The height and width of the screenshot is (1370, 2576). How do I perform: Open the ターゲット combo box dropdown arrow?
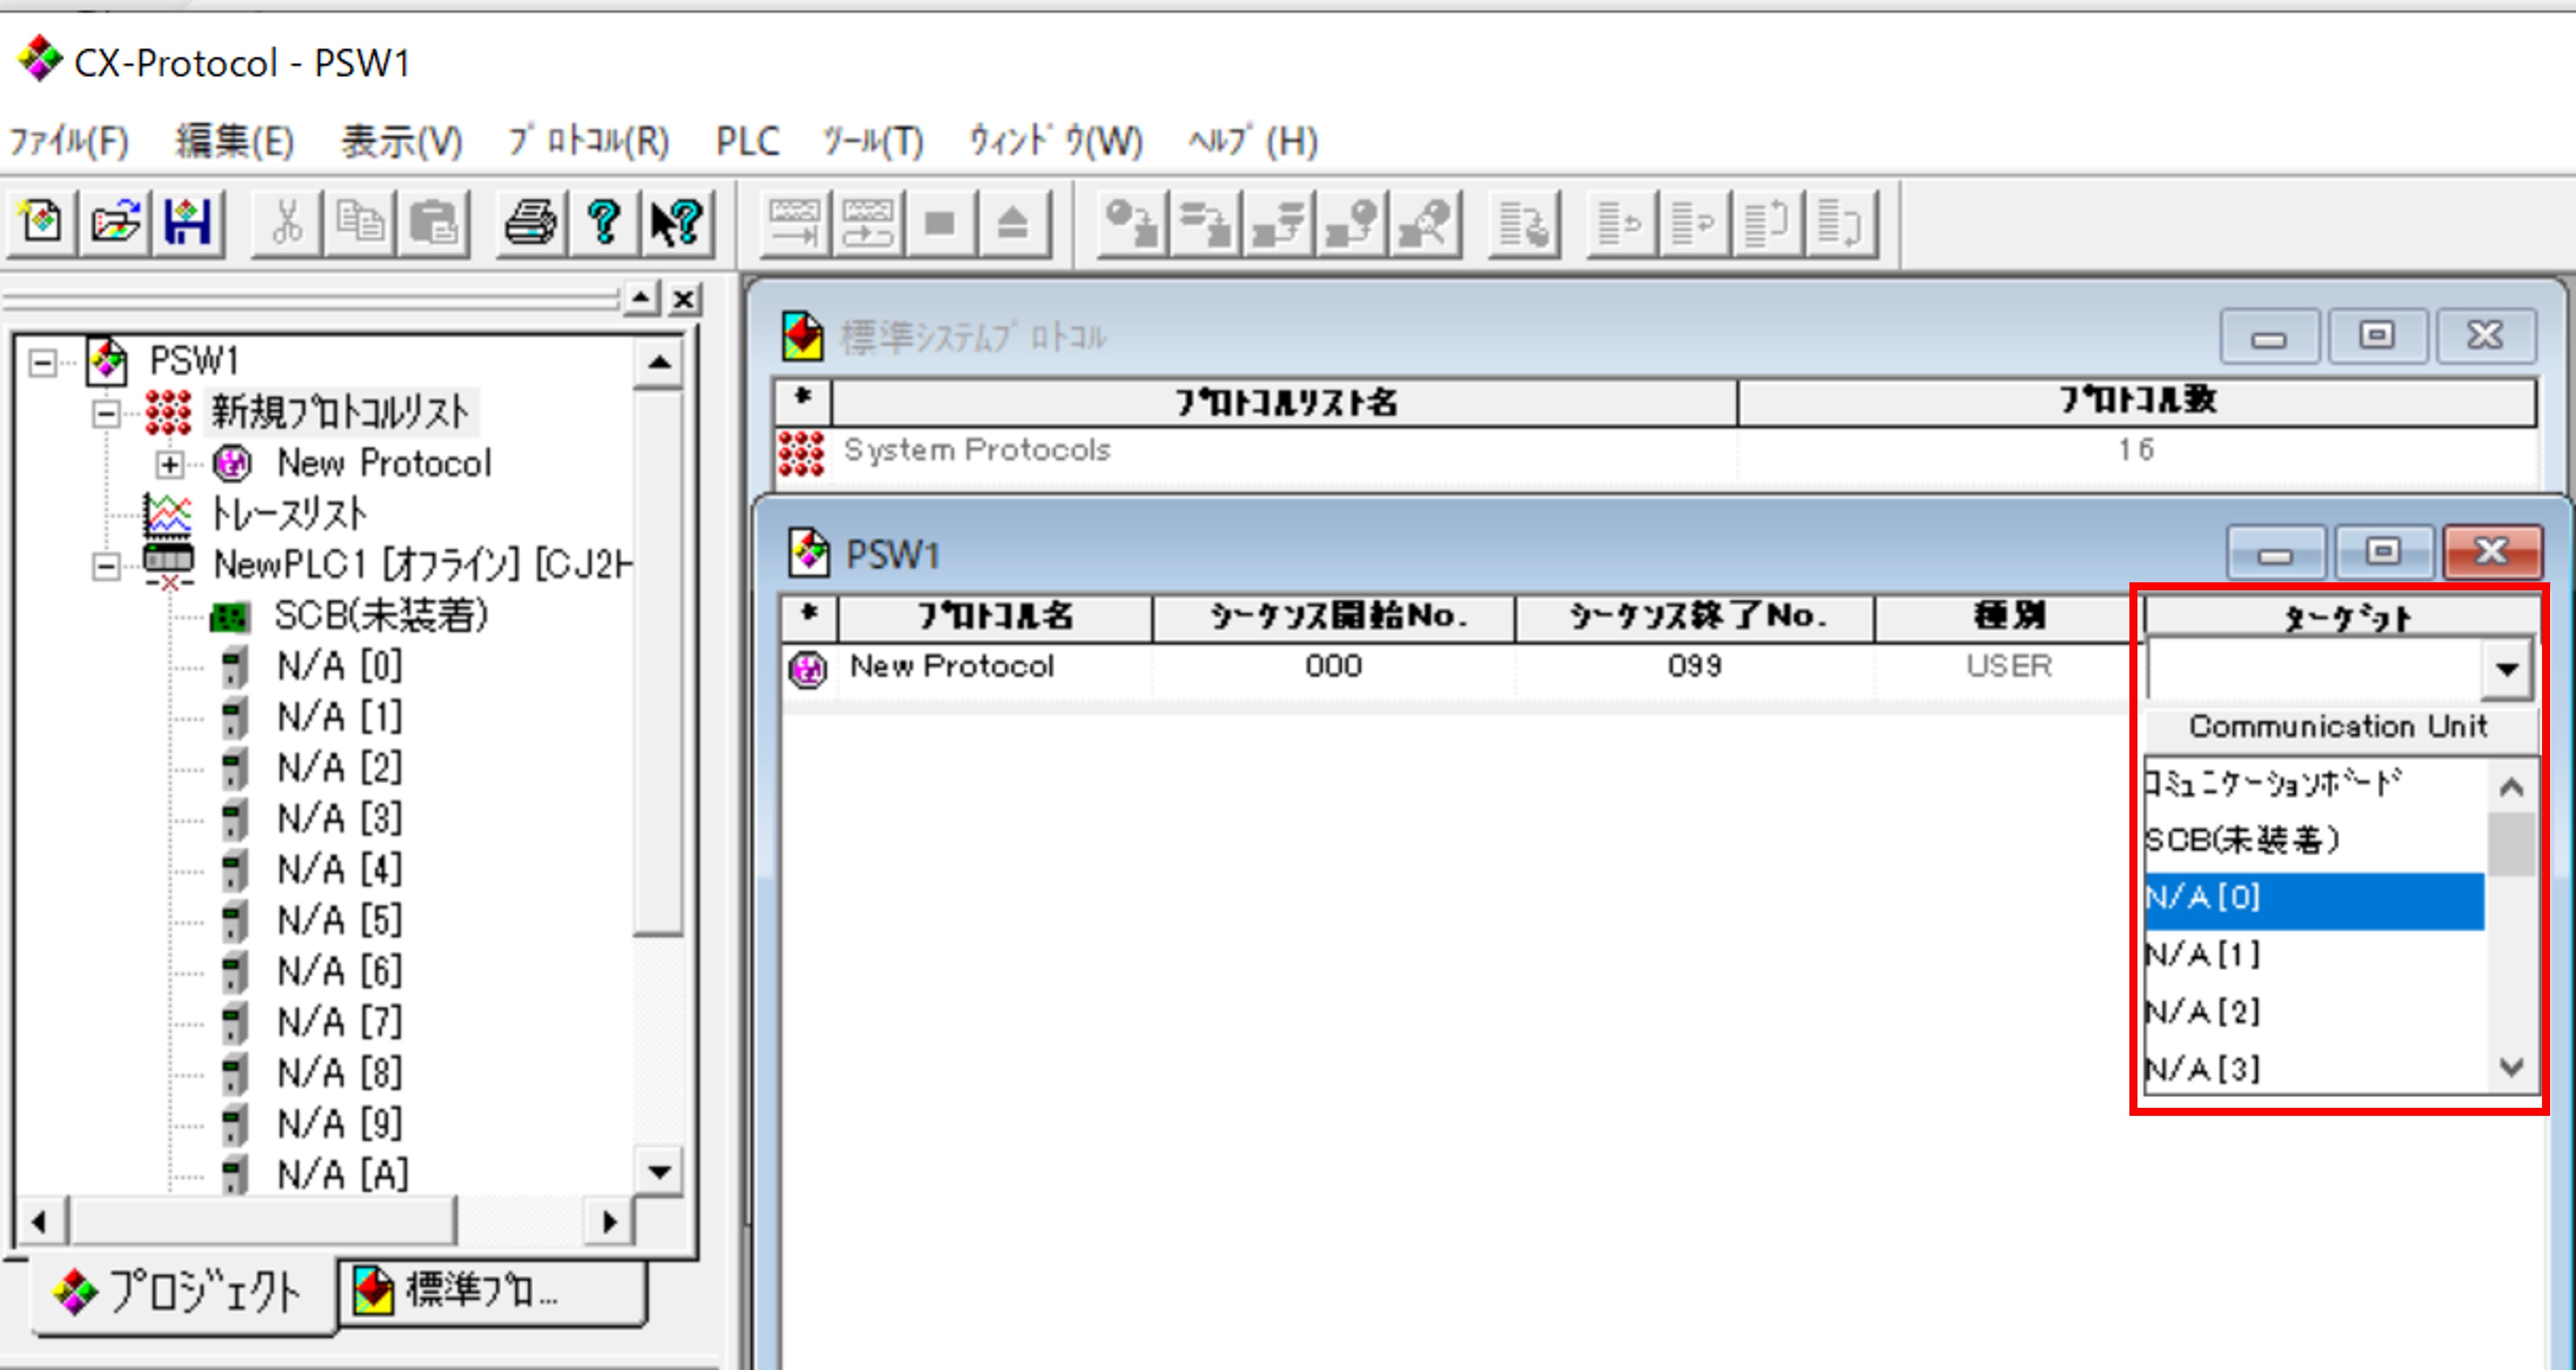[x=2507, y=669]
